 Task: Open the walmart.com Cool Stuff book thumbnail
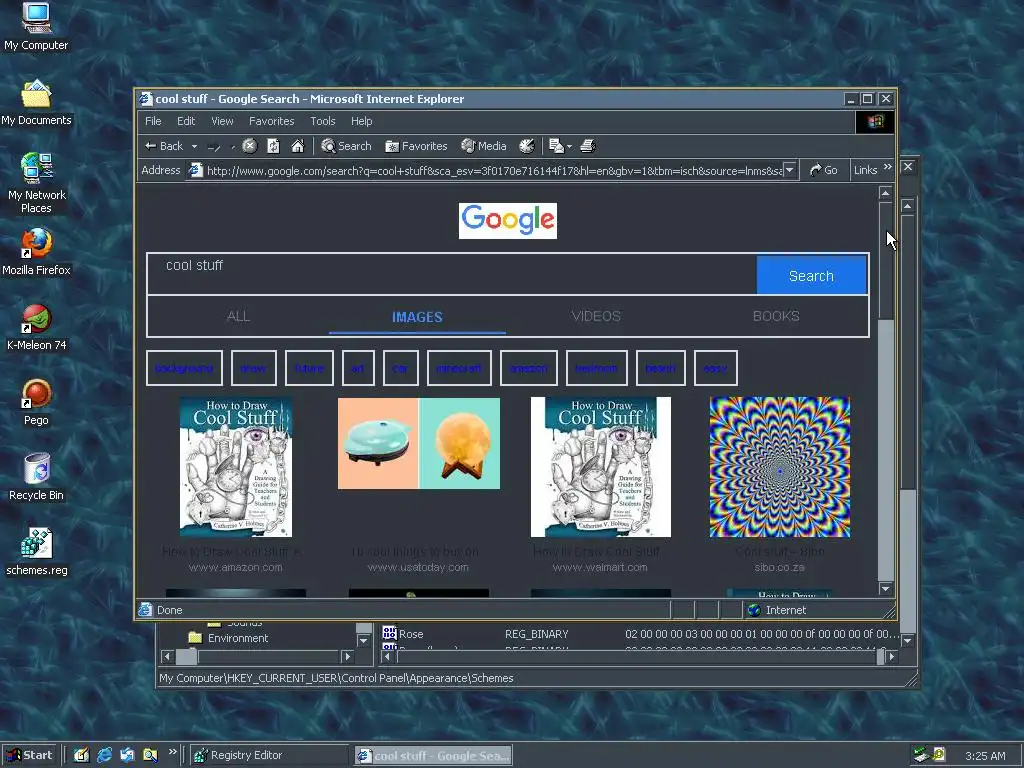tap(600, 467)
